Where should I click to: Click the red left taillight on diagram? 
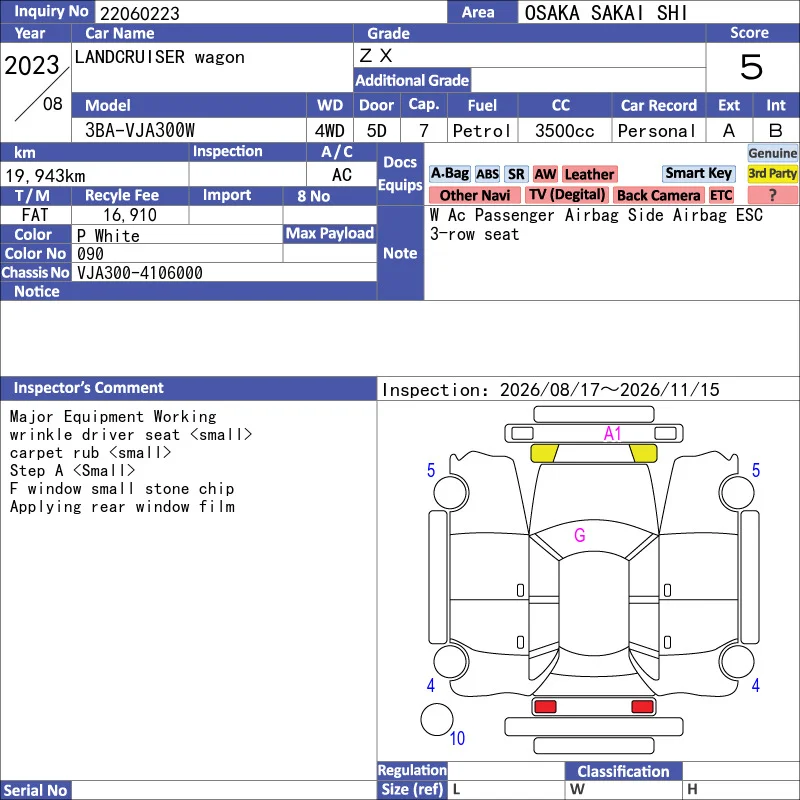[x=545, y=707]
